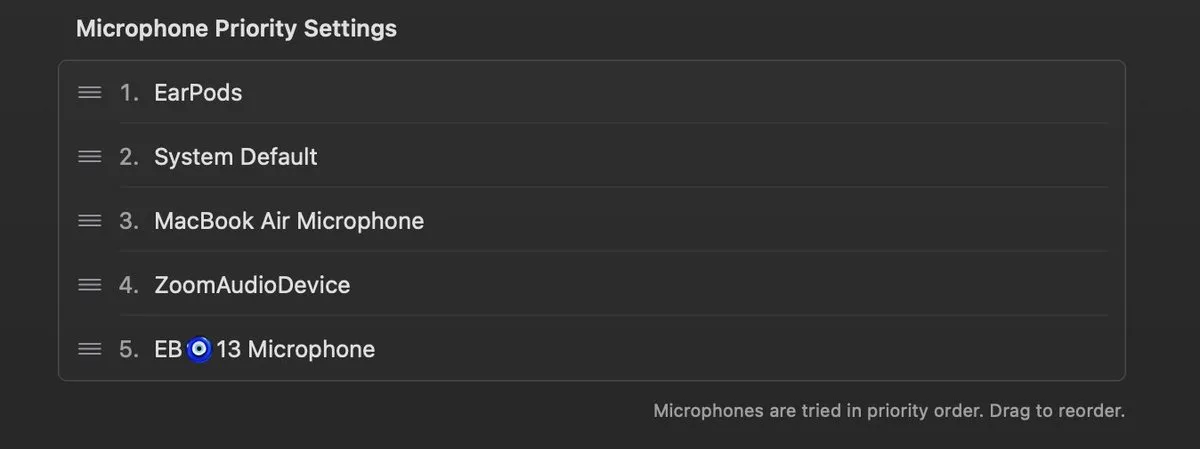The image size is (1200, 449).
Task: Click priority number 2
Action: [129, 157]
